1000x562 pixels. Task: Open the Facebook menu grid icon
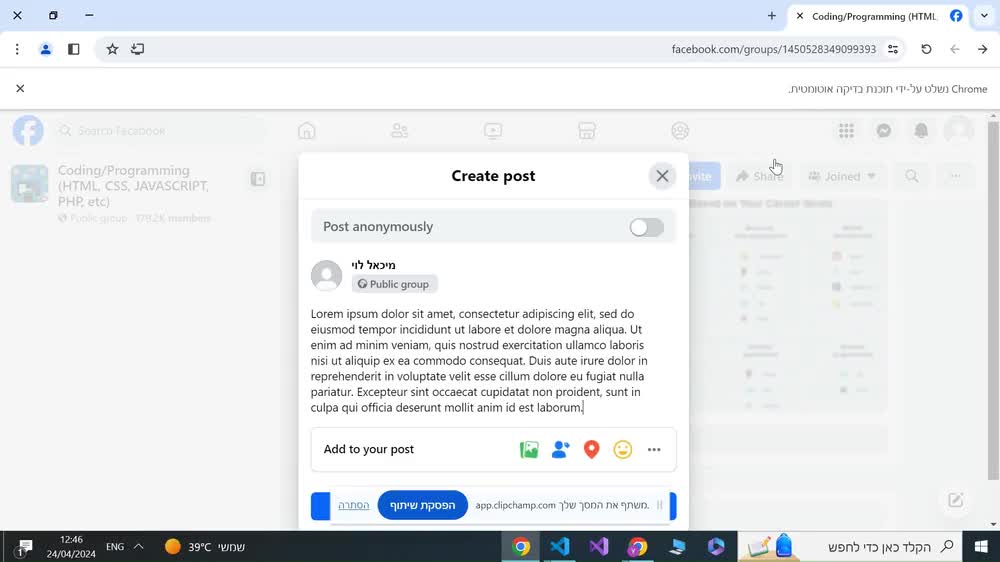pyautogui.click(x=846, y=131)
